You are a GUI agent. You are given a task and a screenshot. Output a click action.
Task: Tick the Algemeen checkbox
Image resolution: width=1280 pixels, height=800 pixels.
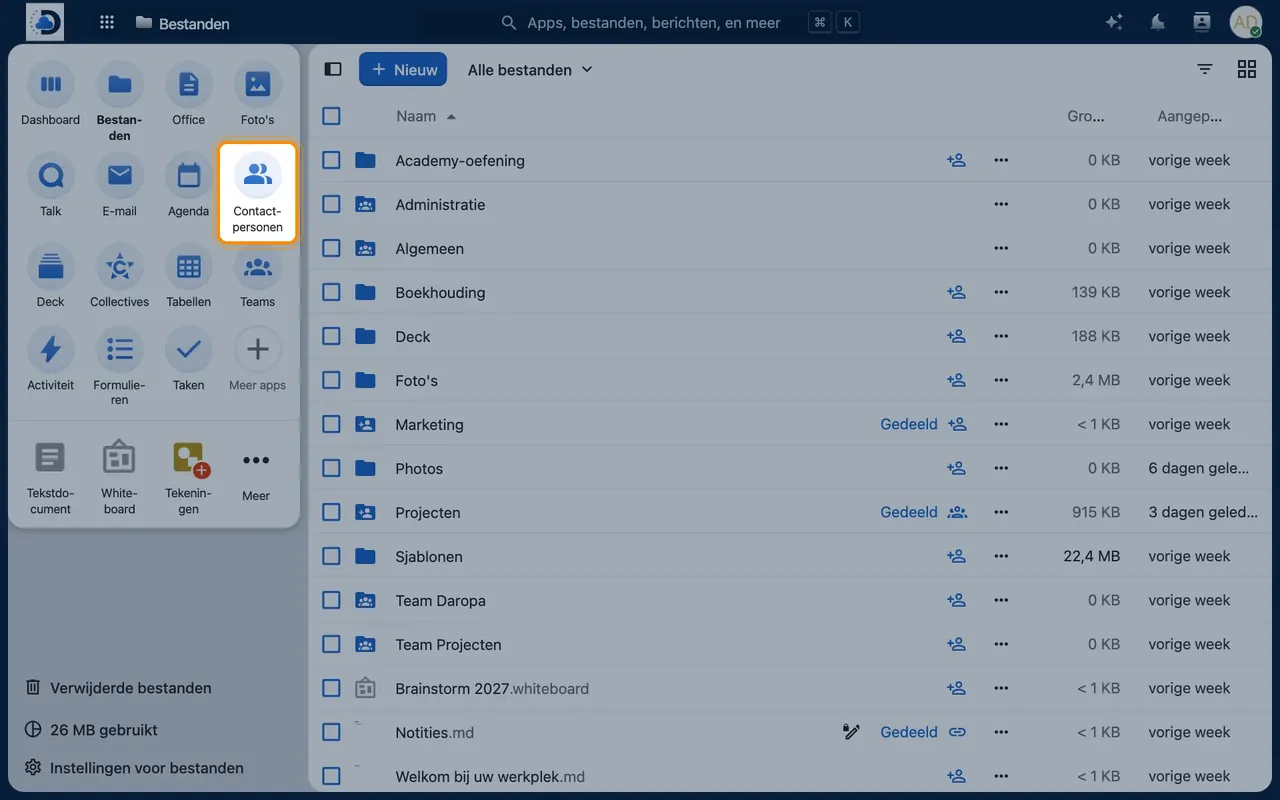click(332, 248)
